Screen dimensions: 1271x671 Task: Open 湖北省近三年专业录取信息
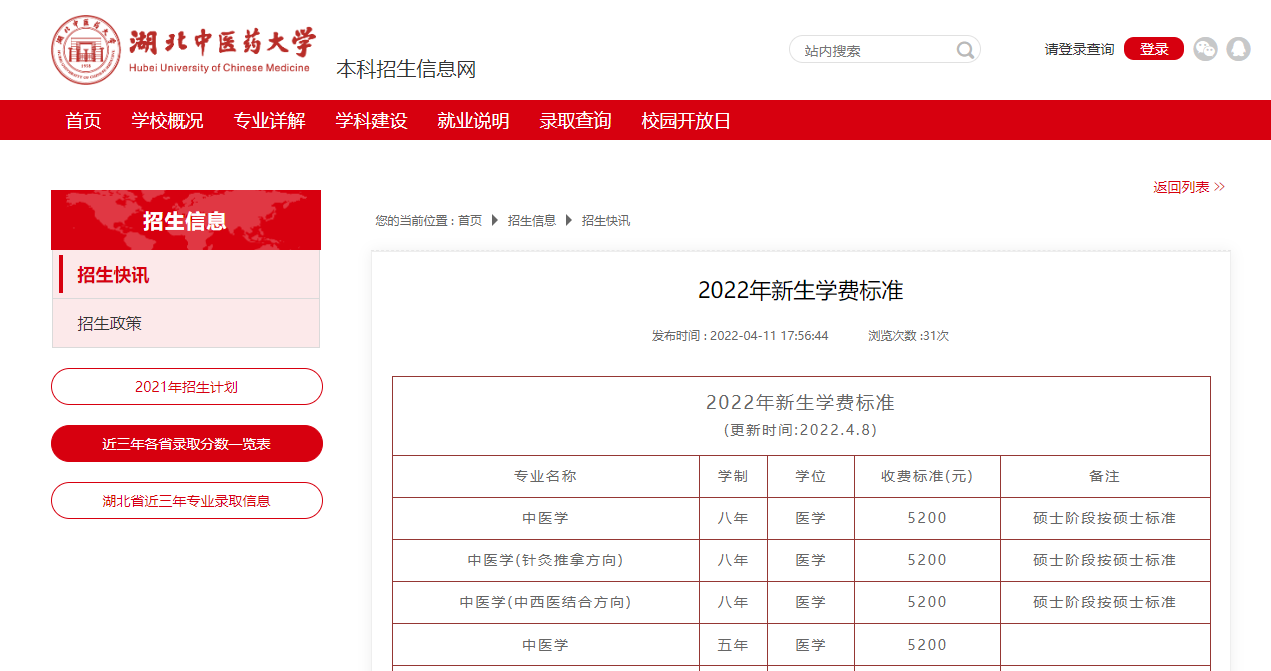coord(186,500)
